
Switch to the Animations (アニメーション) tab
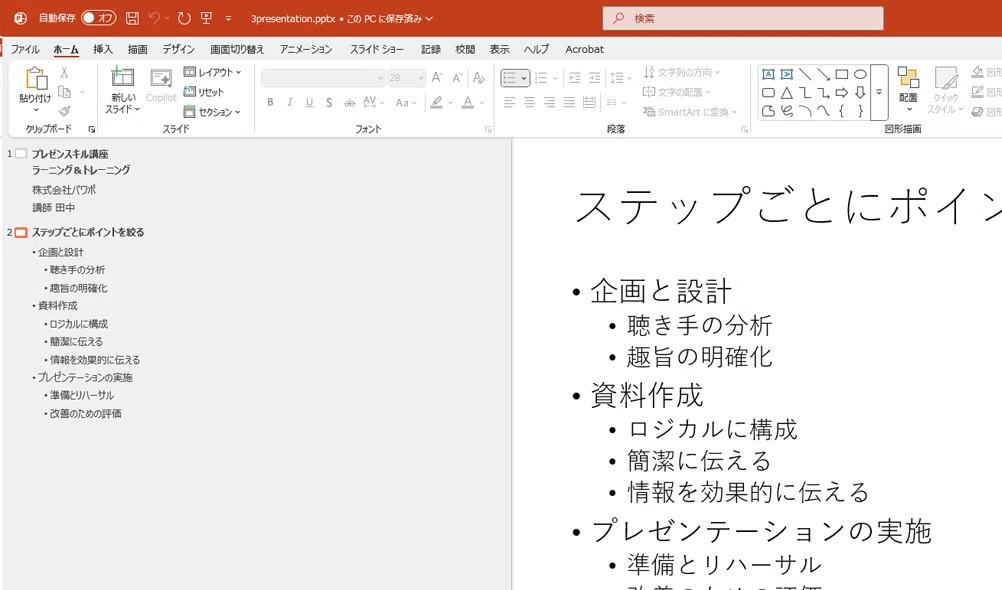[305, 49]
